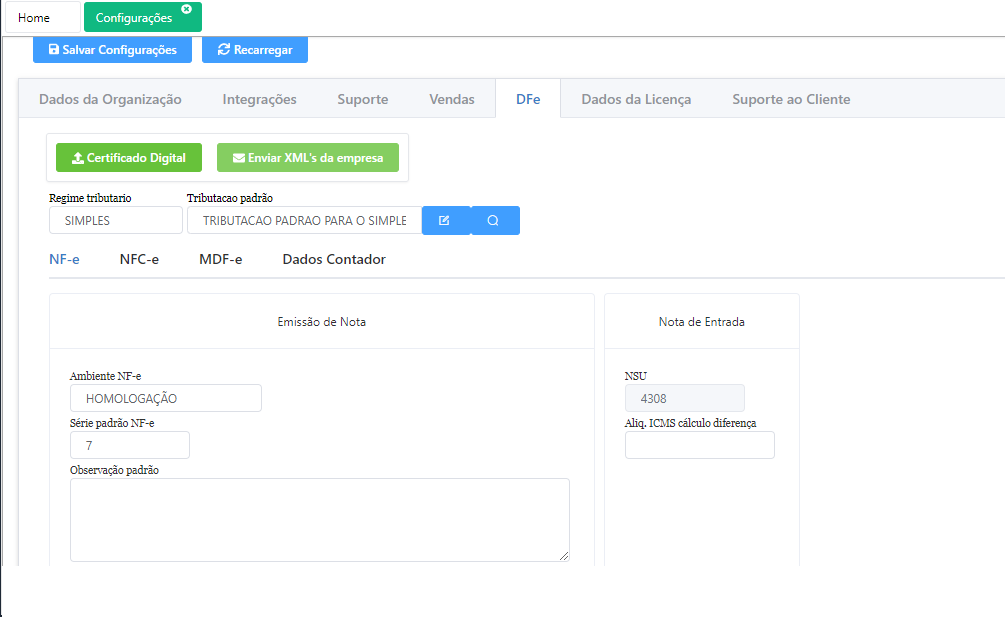
Task: Switch to Dados da Licença tab
Action: 636,99
